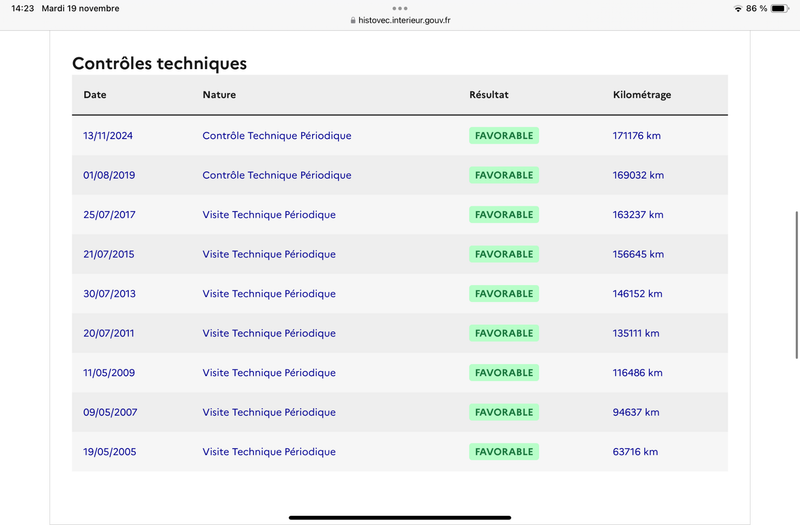Image resolution: width=800 pixels, height=525 pixels.
Task: Click FAVORABLE badge in the 09/05/2007 row
Action: click(504, 412)
